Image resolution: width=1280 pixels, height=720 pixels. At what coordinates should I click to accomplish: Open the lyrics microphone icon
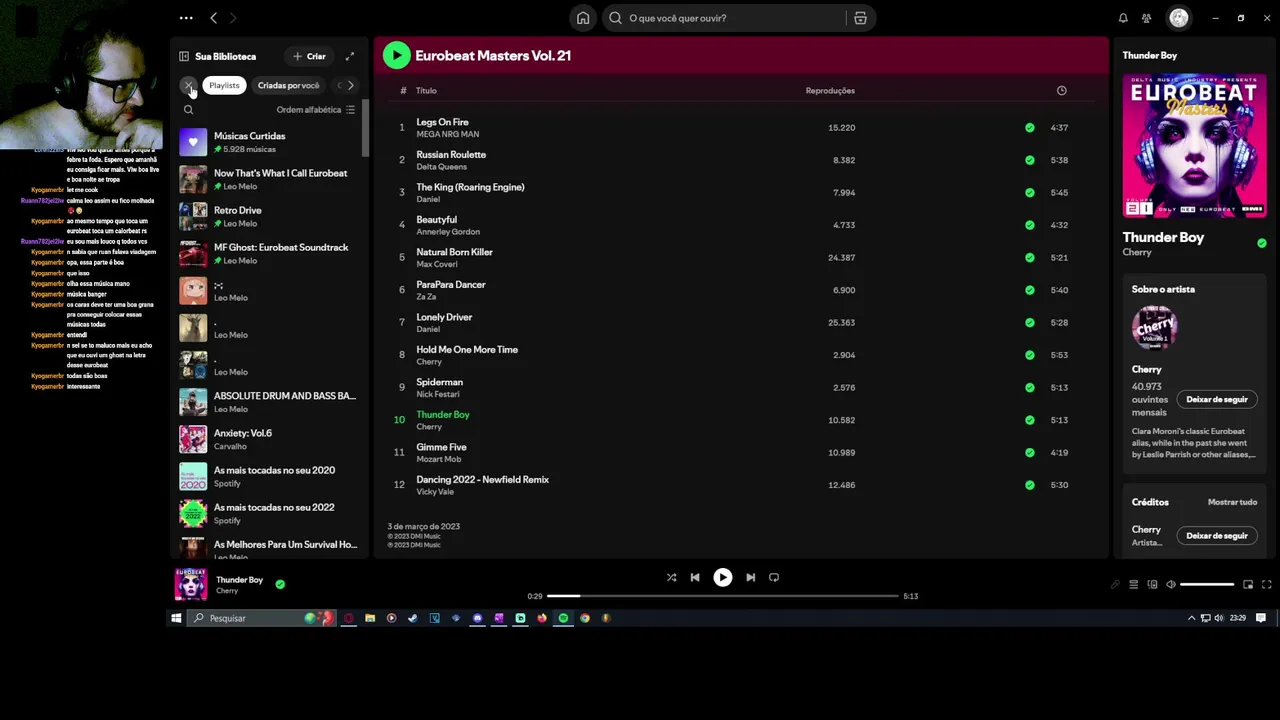tap(1115, 585)
